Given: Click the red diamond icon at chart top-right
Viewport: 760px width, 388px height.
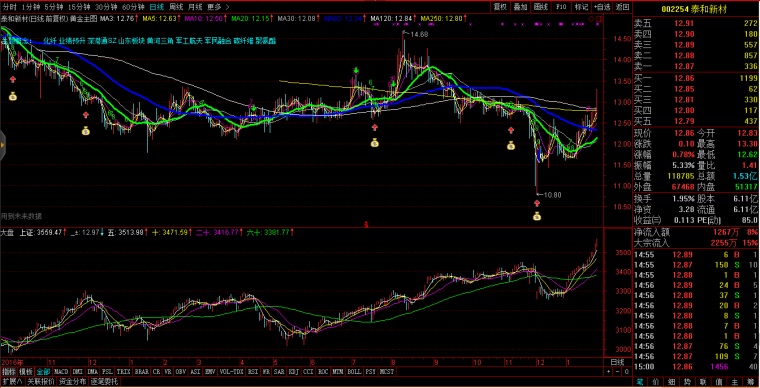Looking at the screenshot, I should click(x=591, y=19).
